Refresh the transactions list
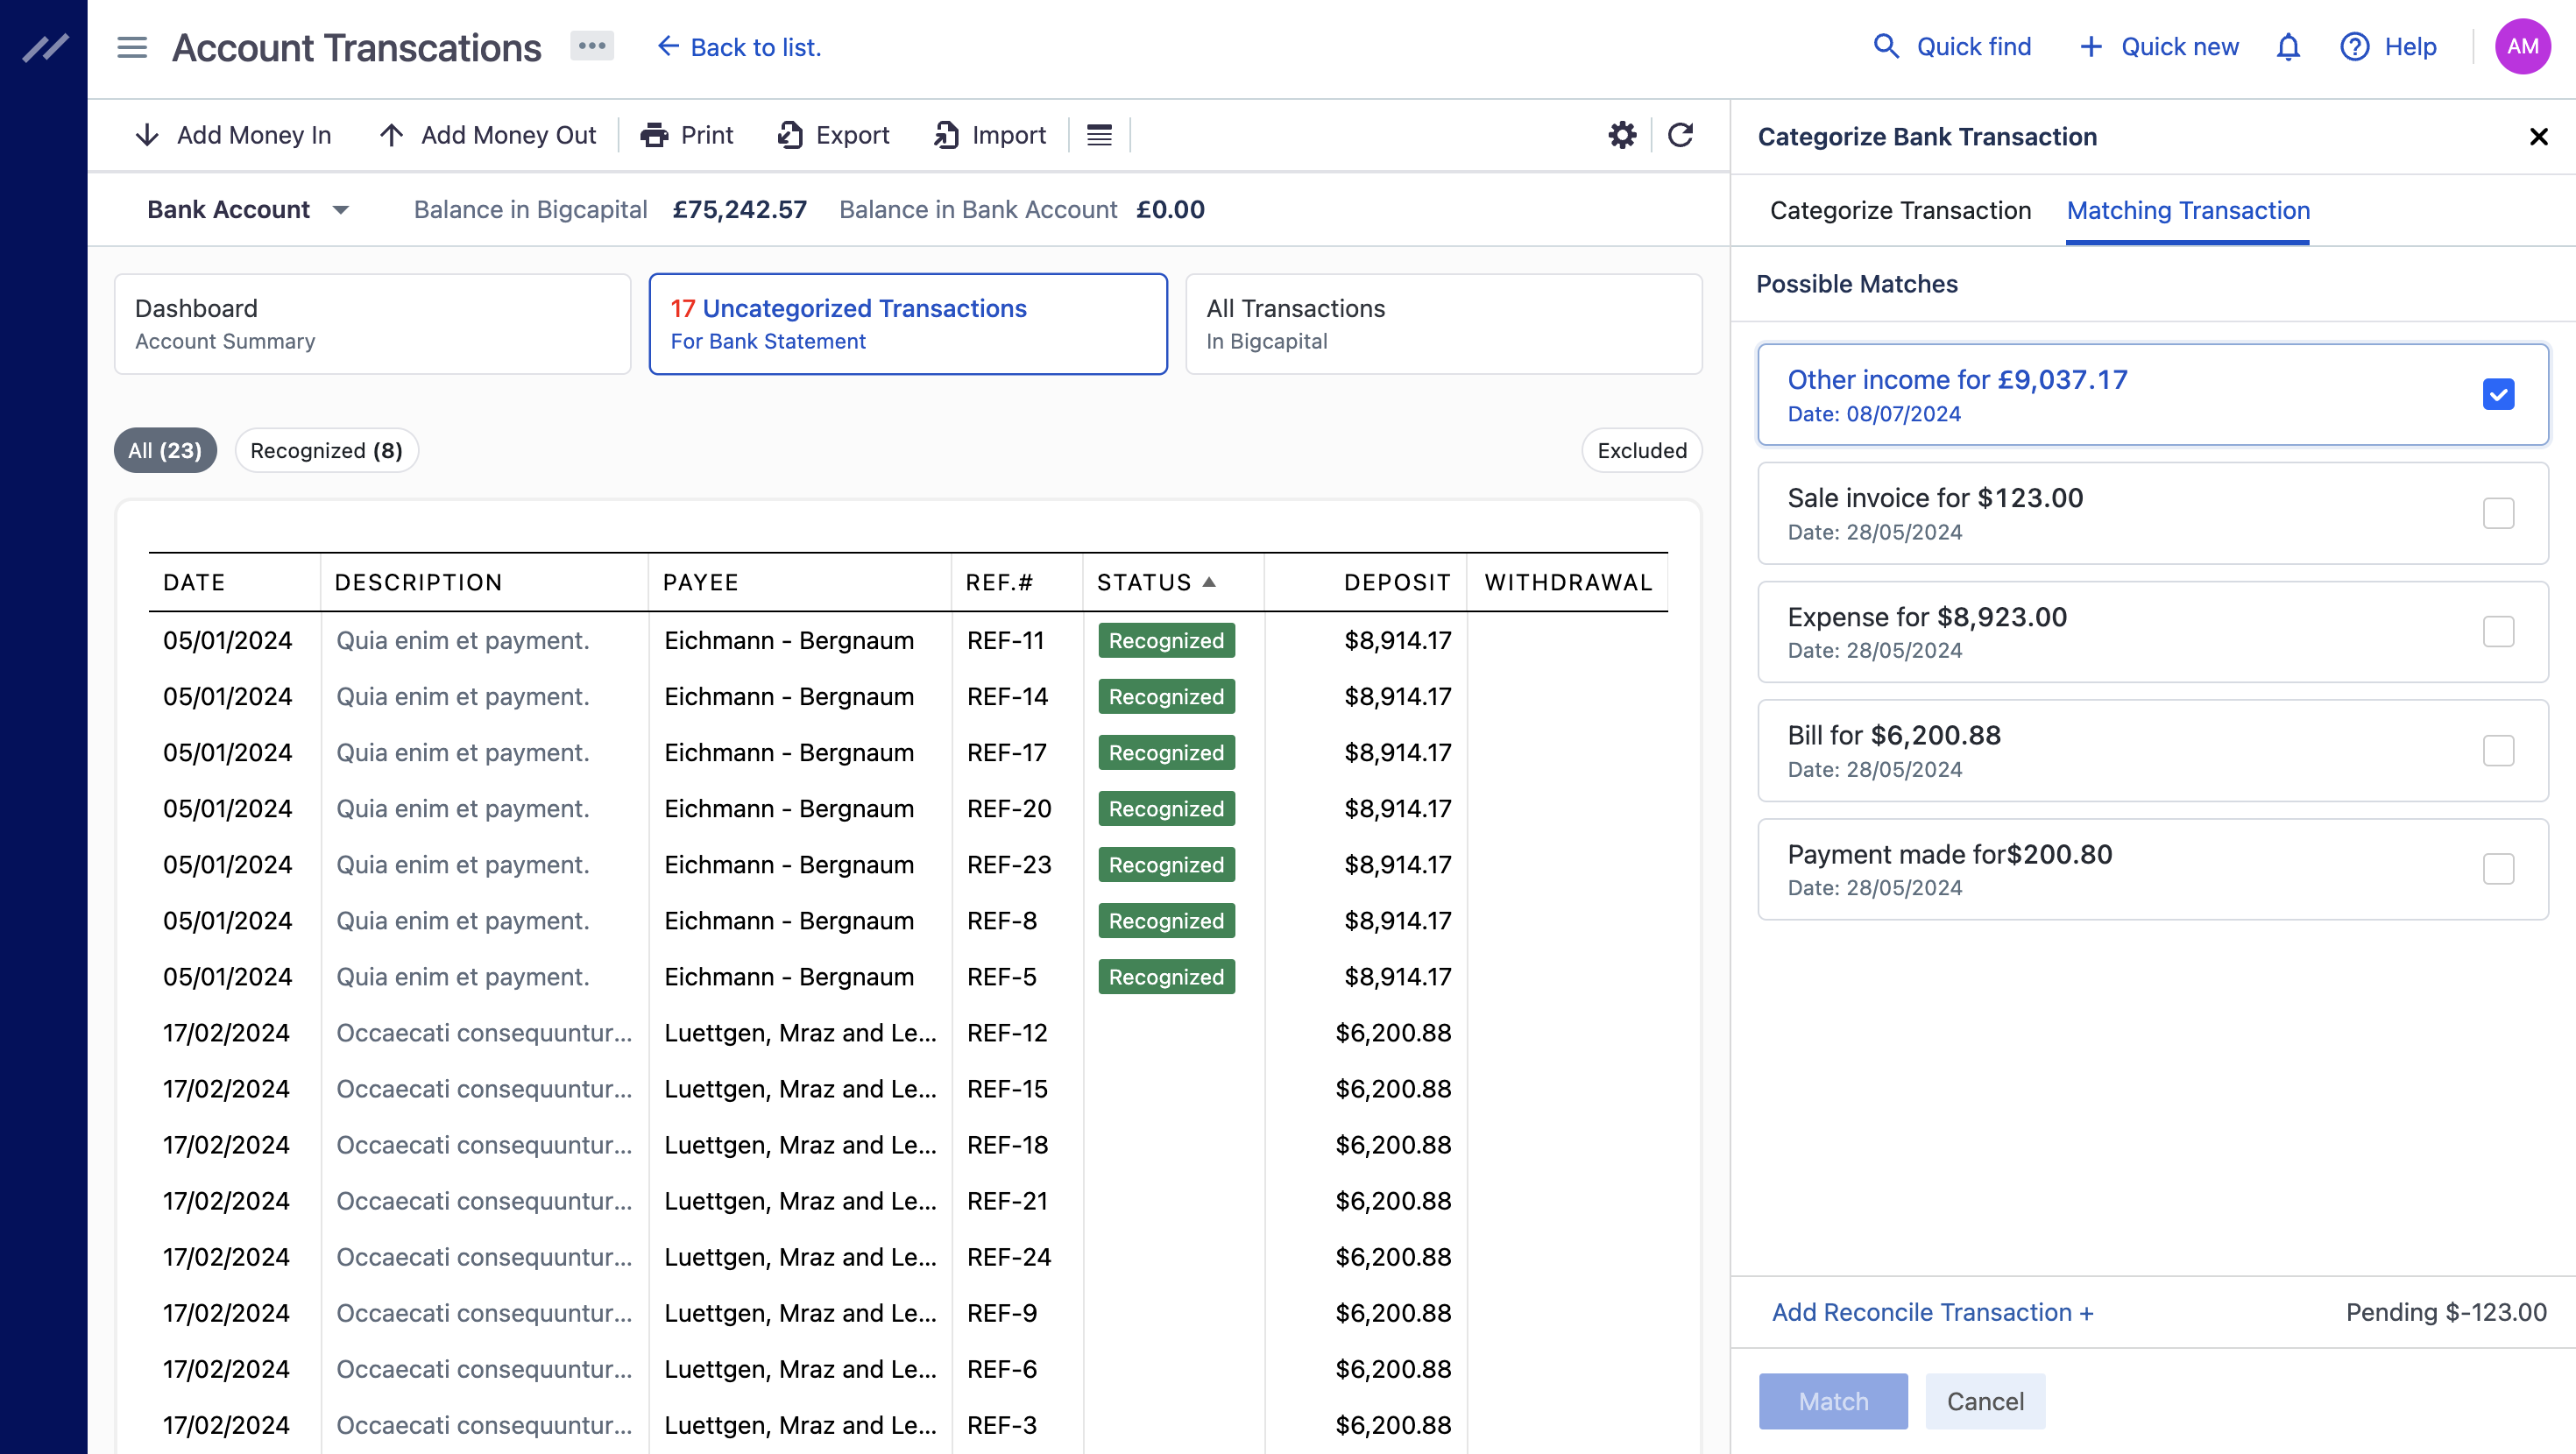This screenshot has height=1454, width=2576. point(1680,135)
